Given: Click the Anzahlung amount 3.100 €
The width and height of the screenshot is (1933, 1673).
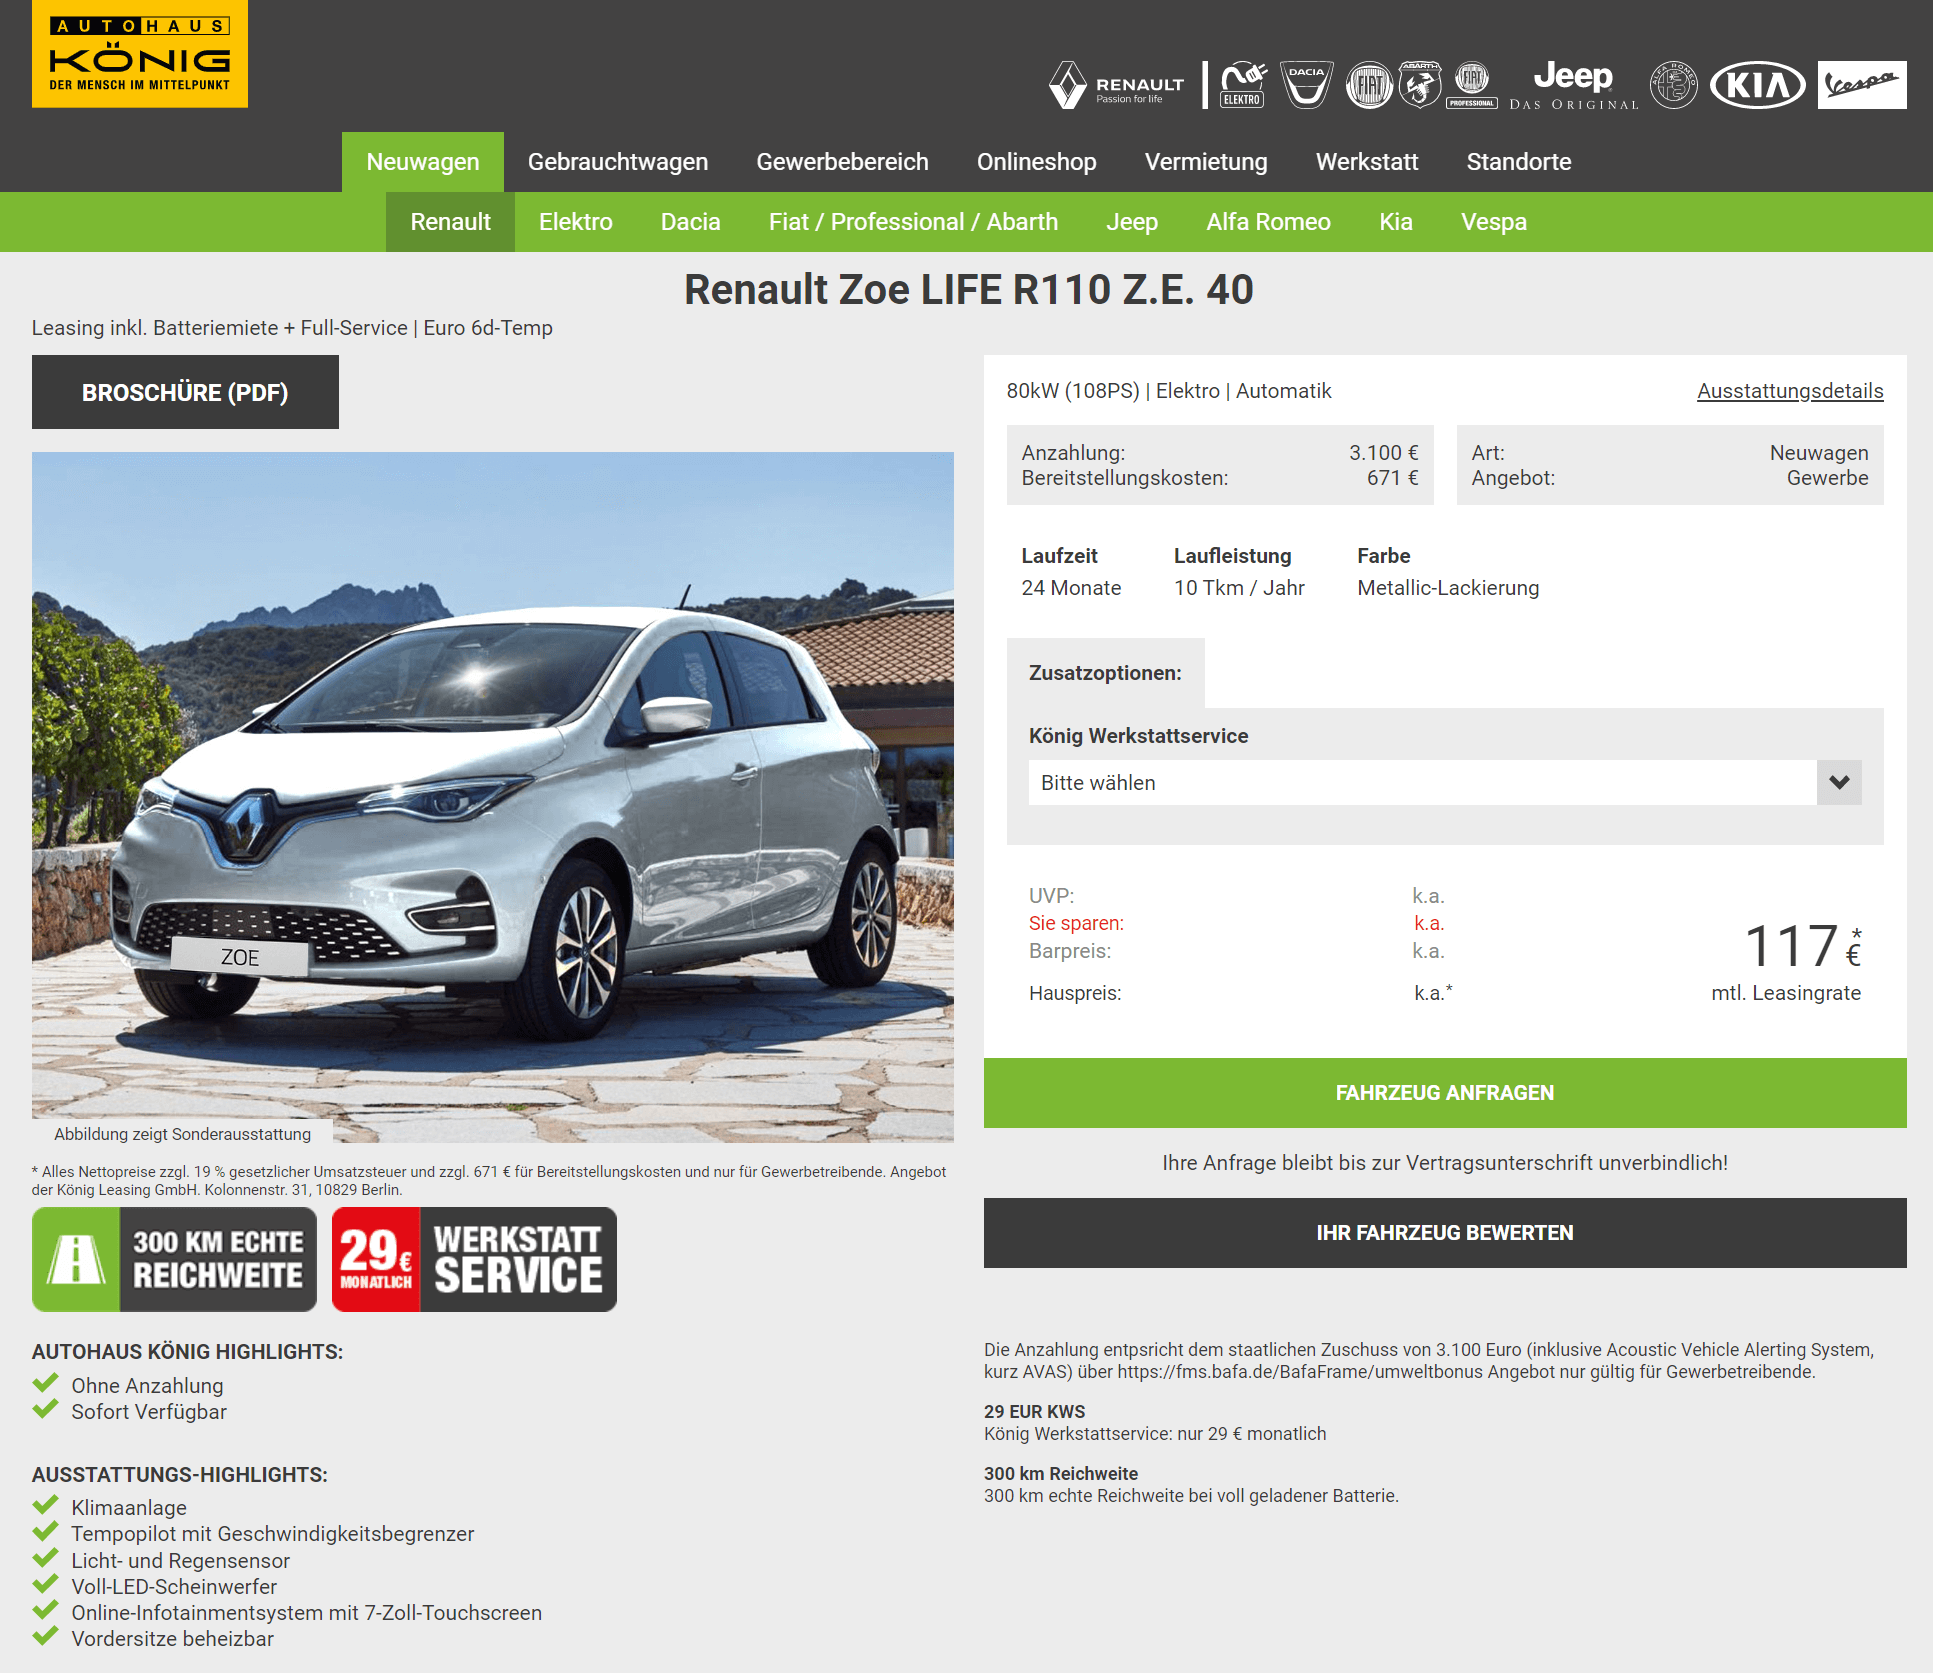Looking at the screenshot, I should tap(1384, 453).
